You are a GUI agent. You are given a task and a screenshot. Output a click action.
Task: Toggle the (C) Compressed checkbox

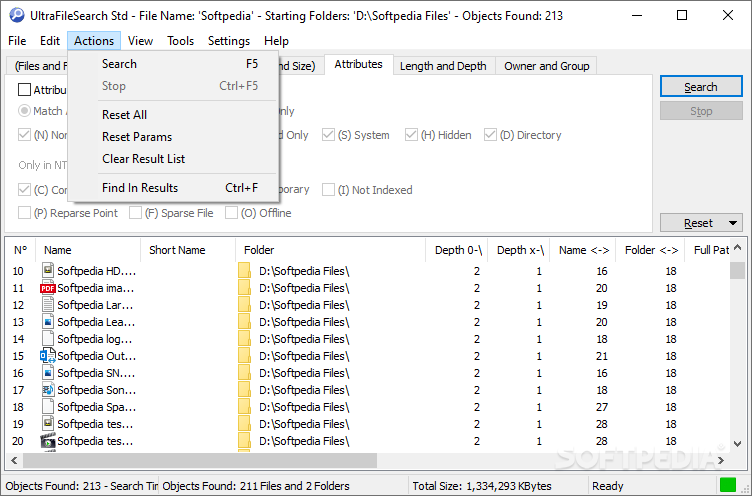(24, 189)
